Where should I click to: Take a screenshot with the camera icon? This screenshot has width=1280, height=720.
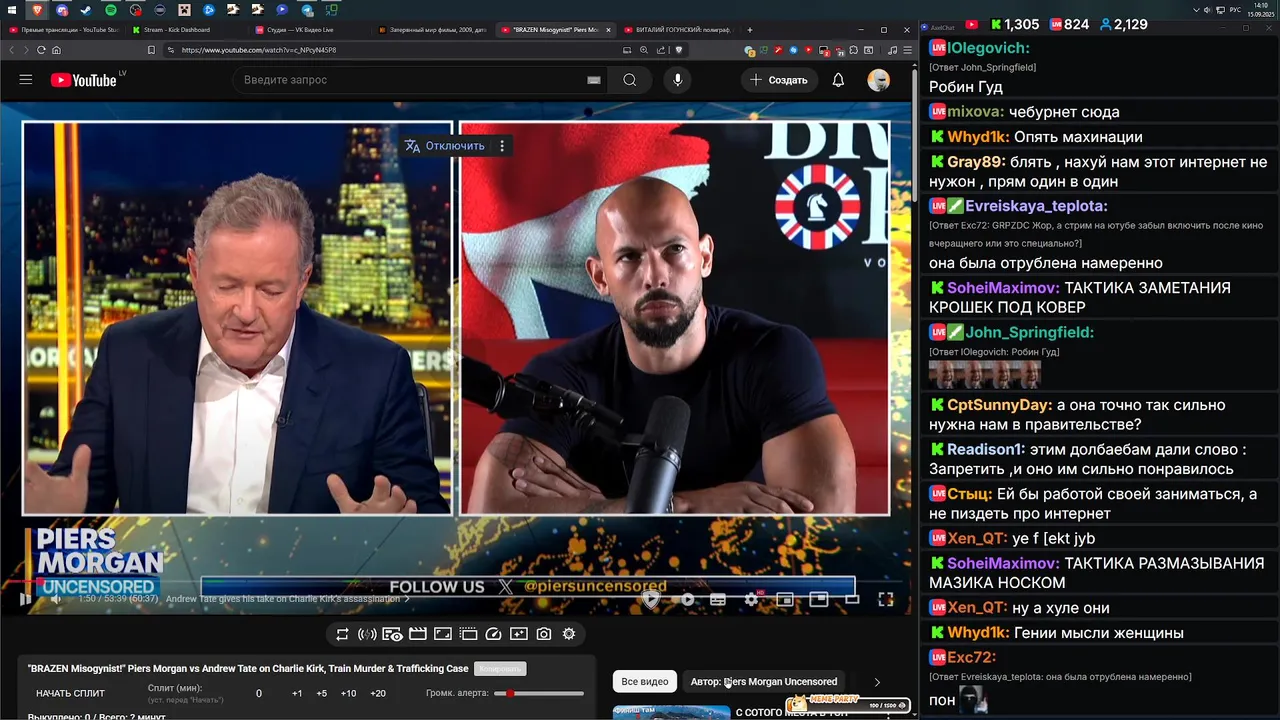tap(544, 634)
